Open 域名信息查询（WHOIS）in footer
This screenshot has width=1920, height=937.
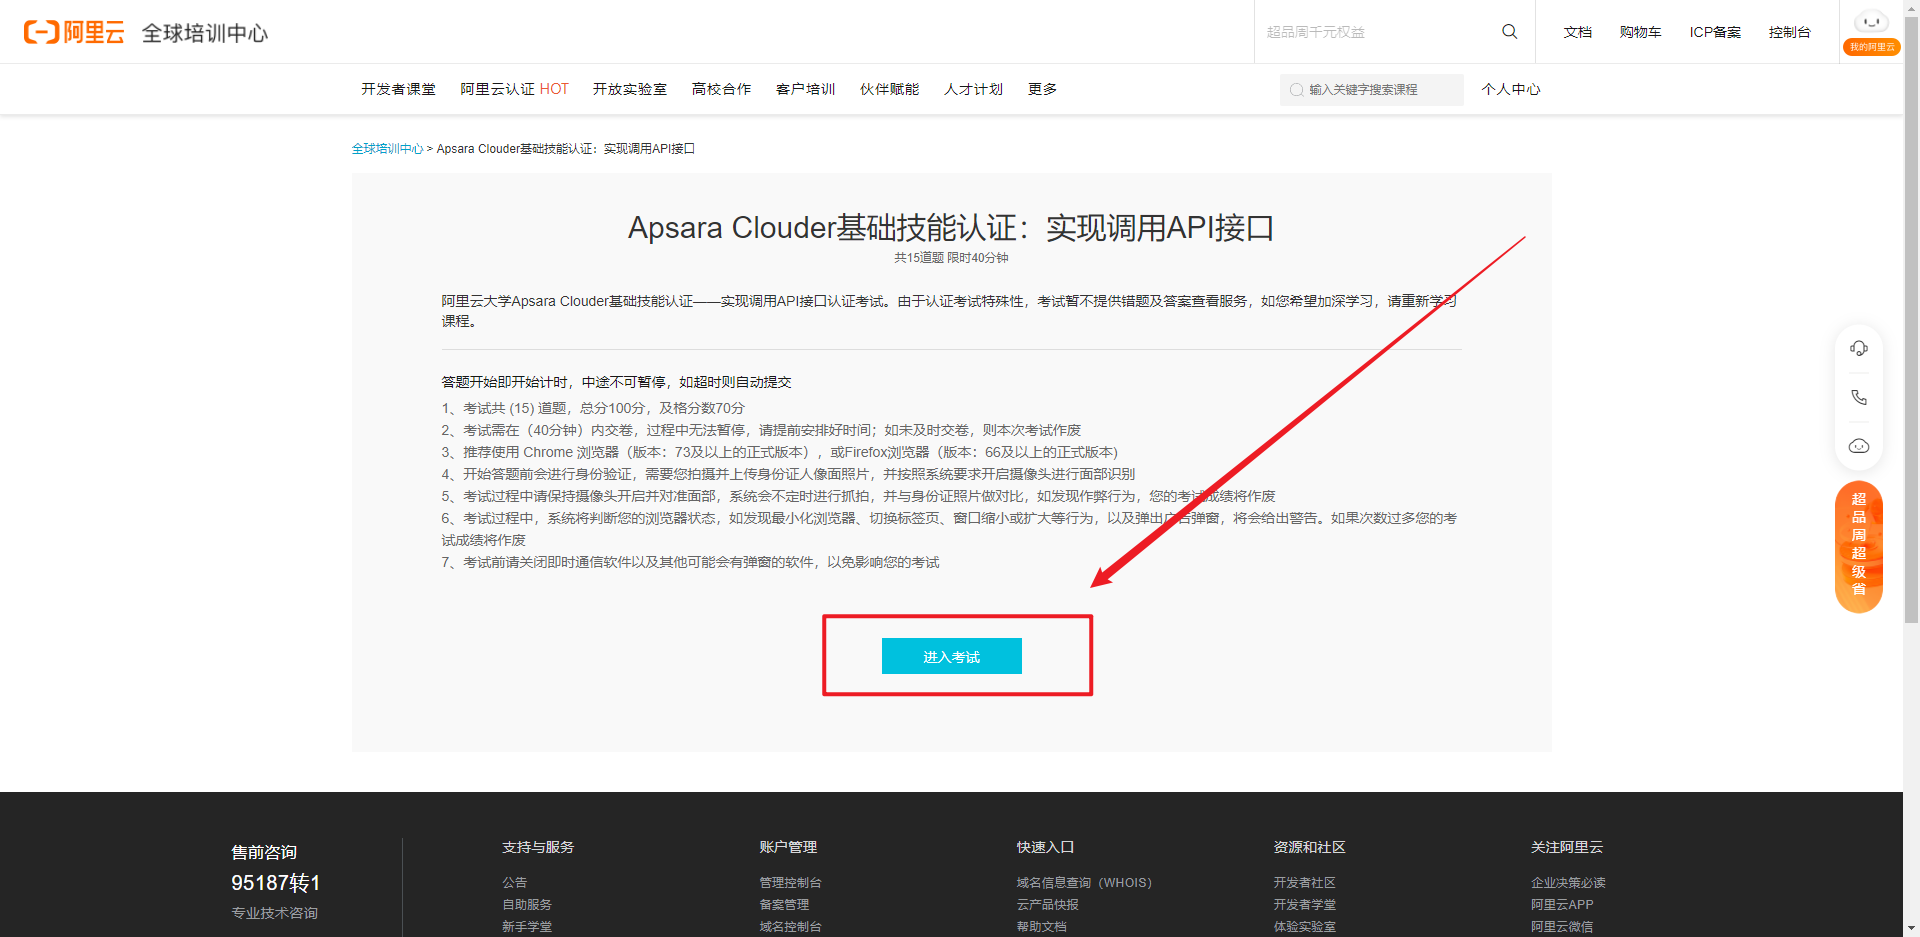pos(1083,882)
